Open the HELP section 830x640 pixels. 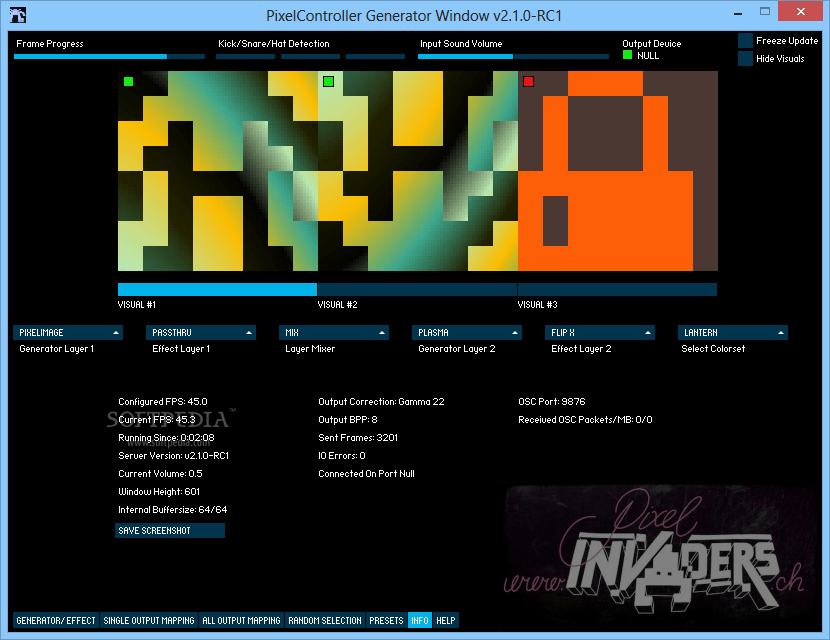click(x=444, y=620)
